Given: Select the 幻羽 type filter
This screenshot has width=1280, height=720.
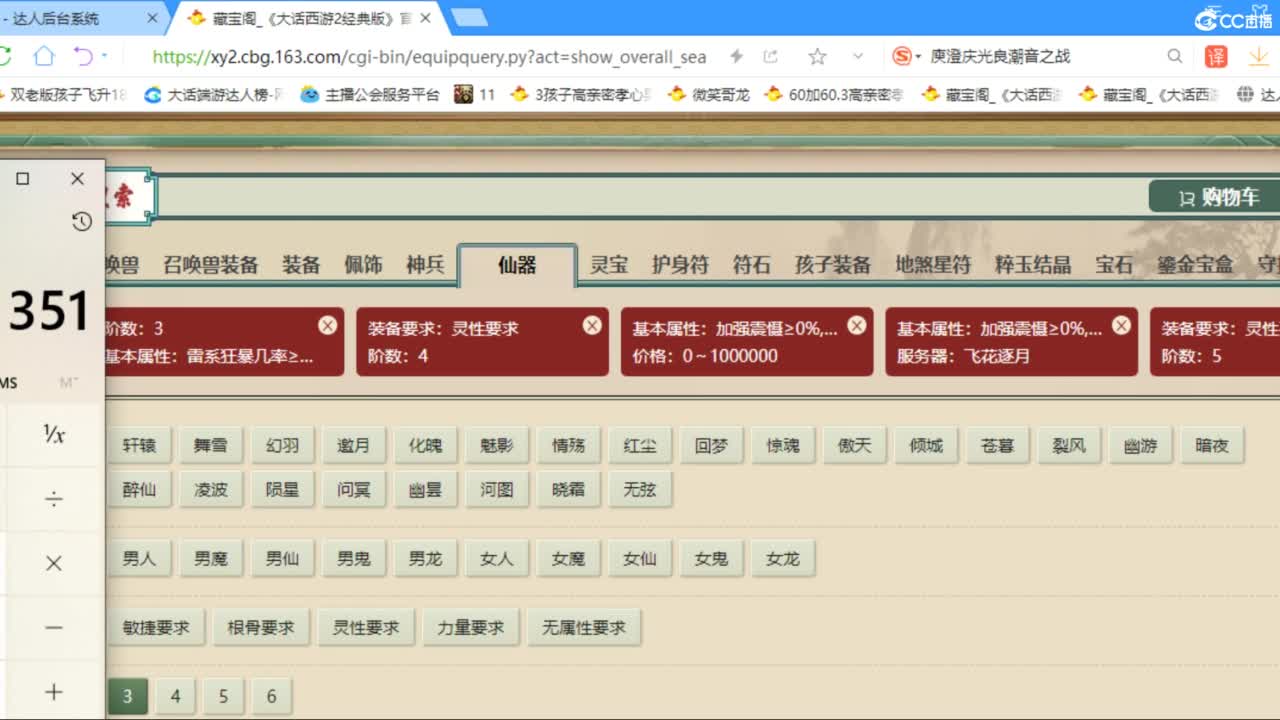Looking at the screenshot, I should 282,445.
